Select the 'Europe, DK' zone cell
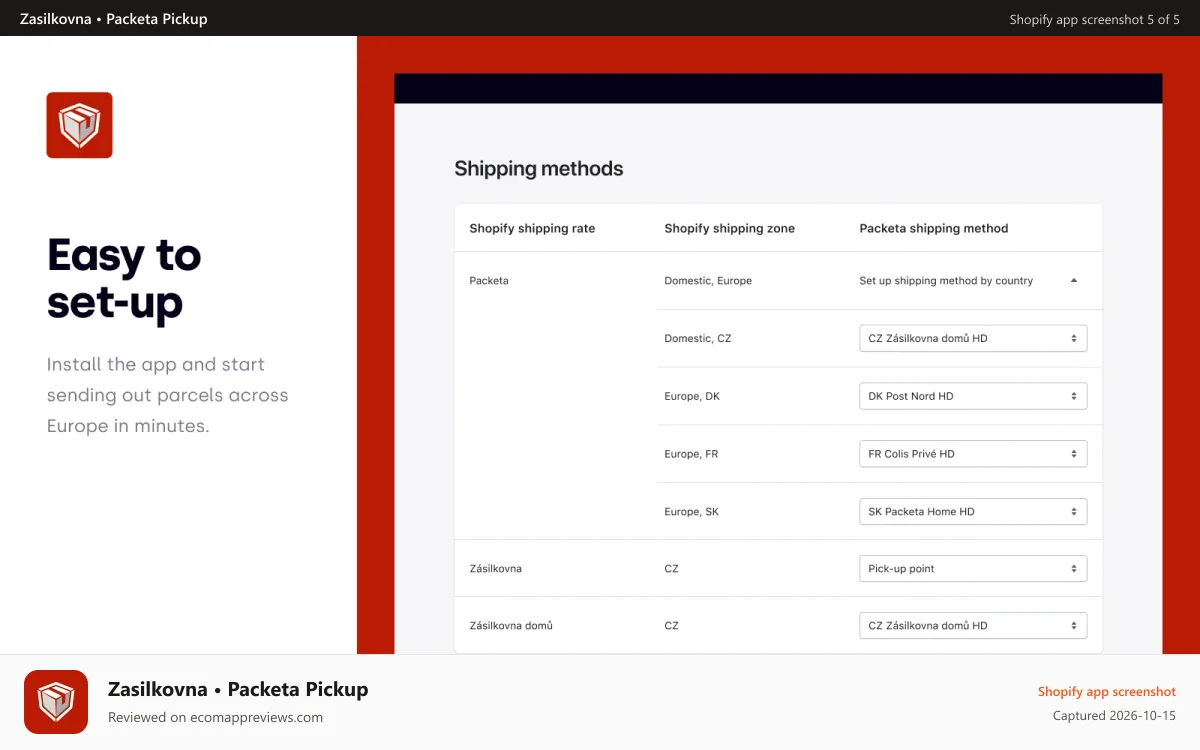This screenshot has width=1200, height=750. [x=692, y=396]
